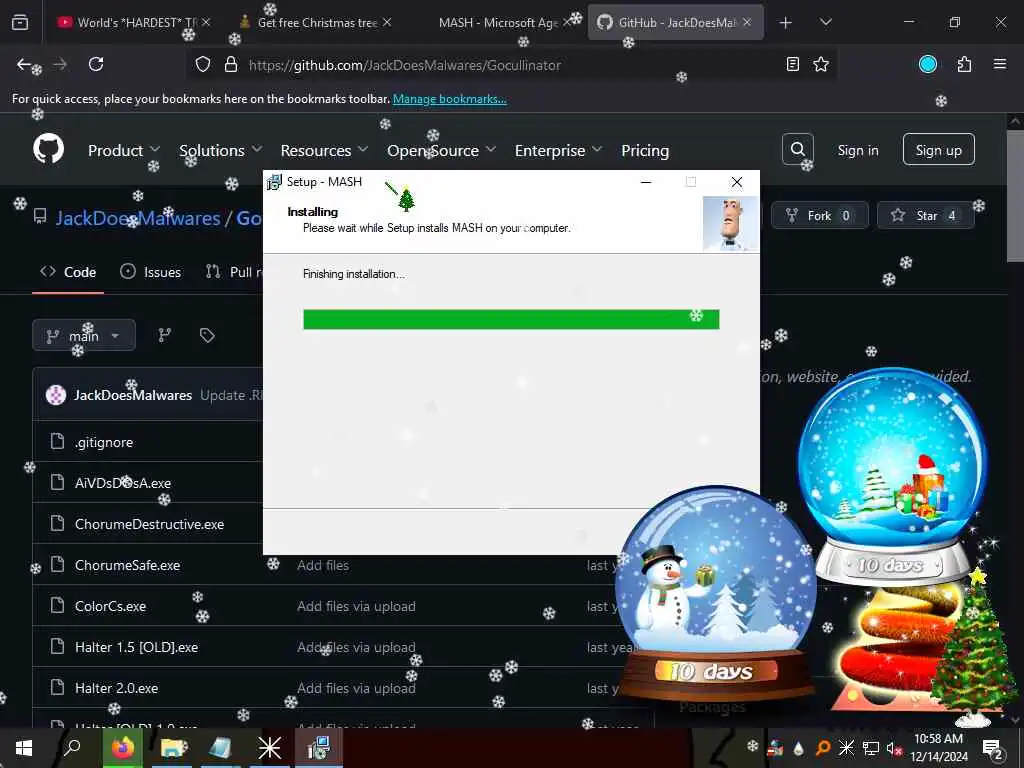Open Windows Start menu
Image resolution: width=1024 pixels, height=768 pixels.
[24, 748]
